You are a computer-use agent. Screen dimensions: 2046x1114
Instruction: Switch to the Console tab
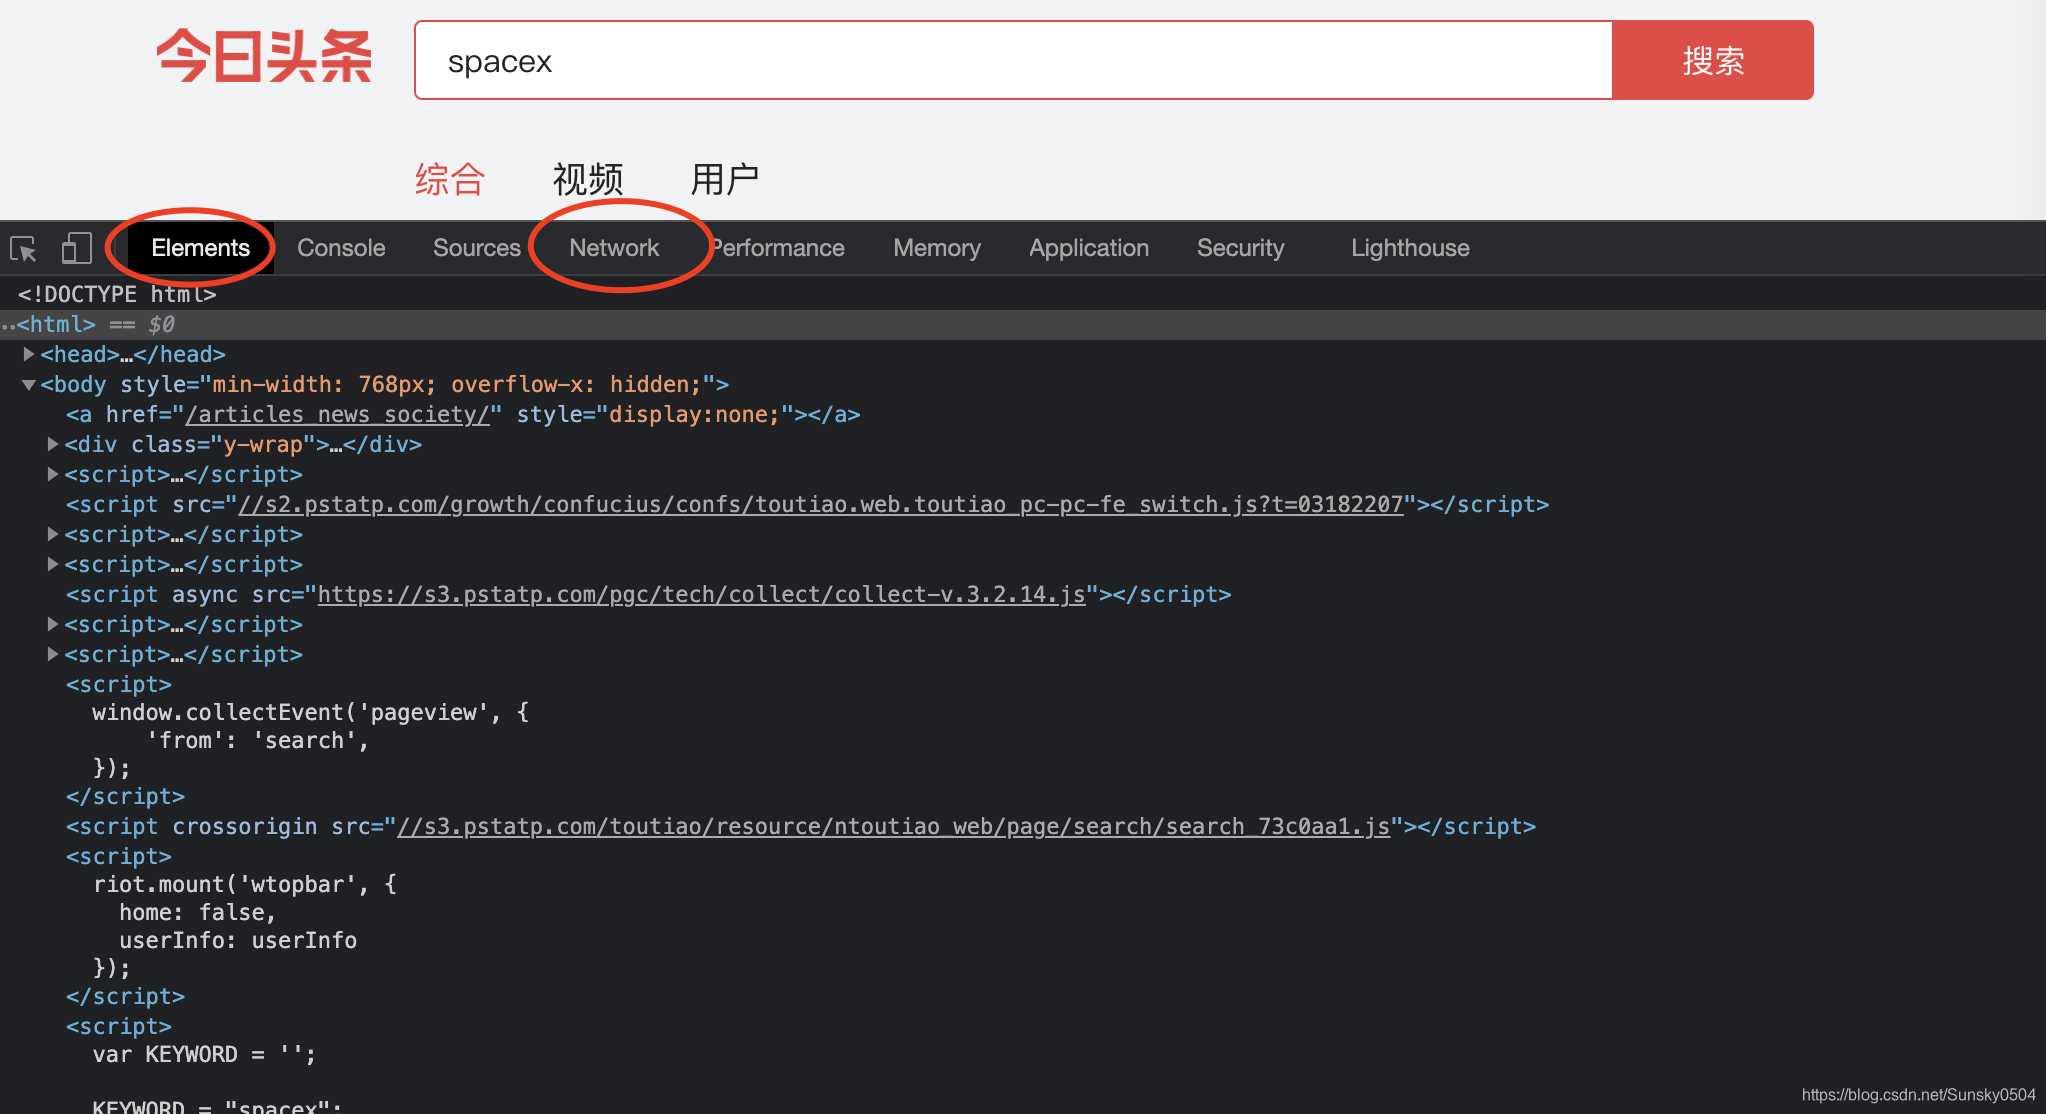pos(341,248)
